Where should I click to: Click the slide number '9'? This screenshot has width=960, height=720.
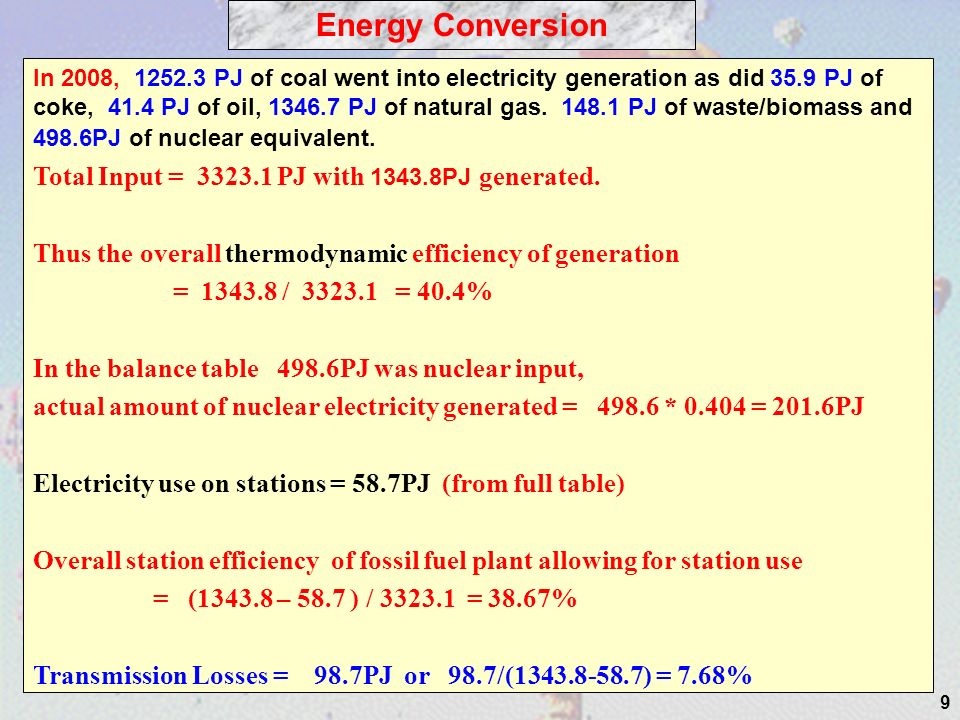(x=945, y=702)
